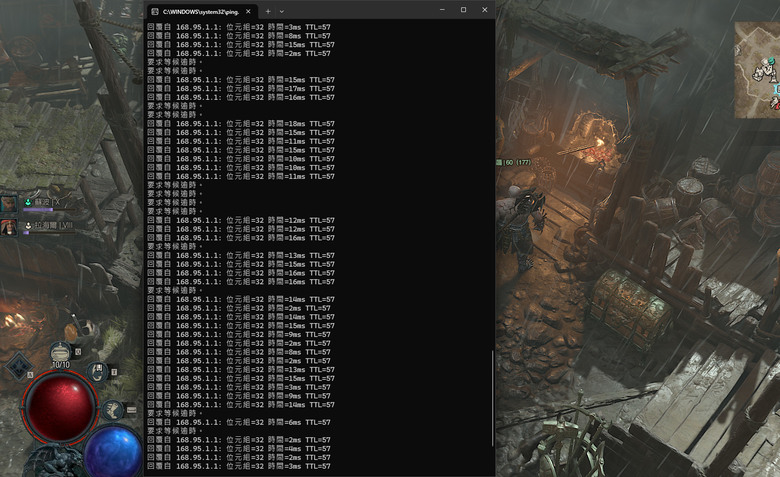
Task: Click the name label showing 60 (177)
Action: [513, 162]
